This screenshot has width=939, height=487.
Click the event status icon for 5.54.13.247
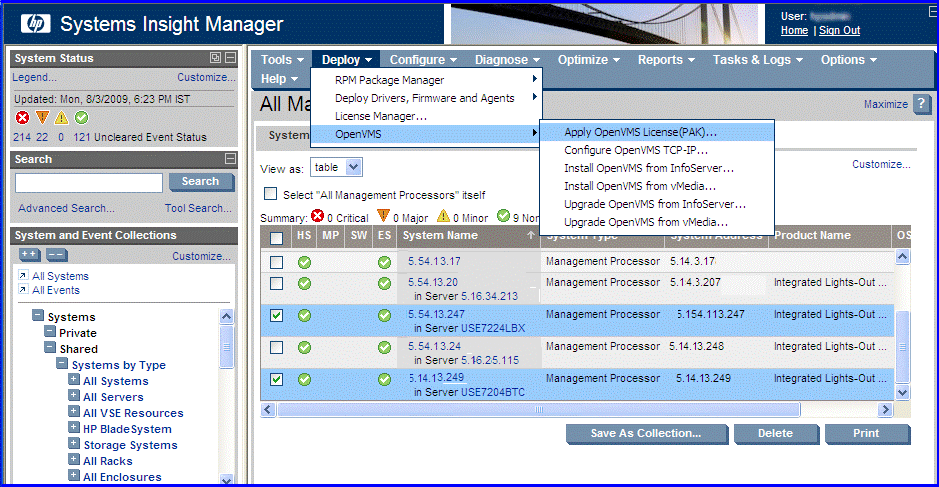tap(384, 315)
